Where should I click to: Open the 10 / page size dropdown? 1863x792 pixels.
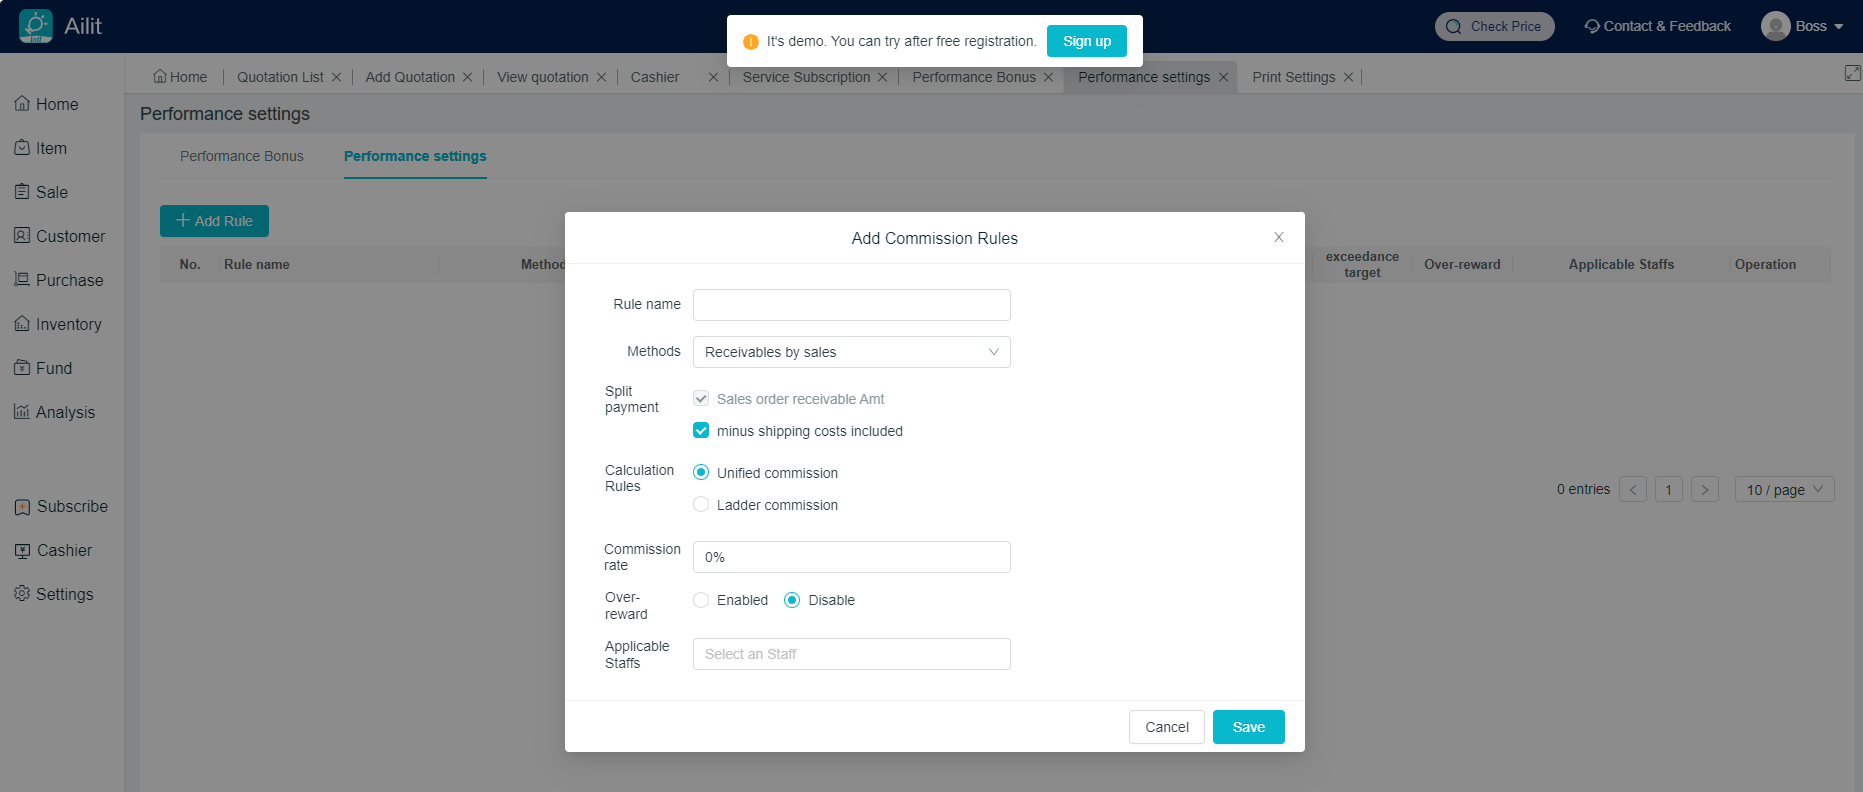click(1783, 489)
